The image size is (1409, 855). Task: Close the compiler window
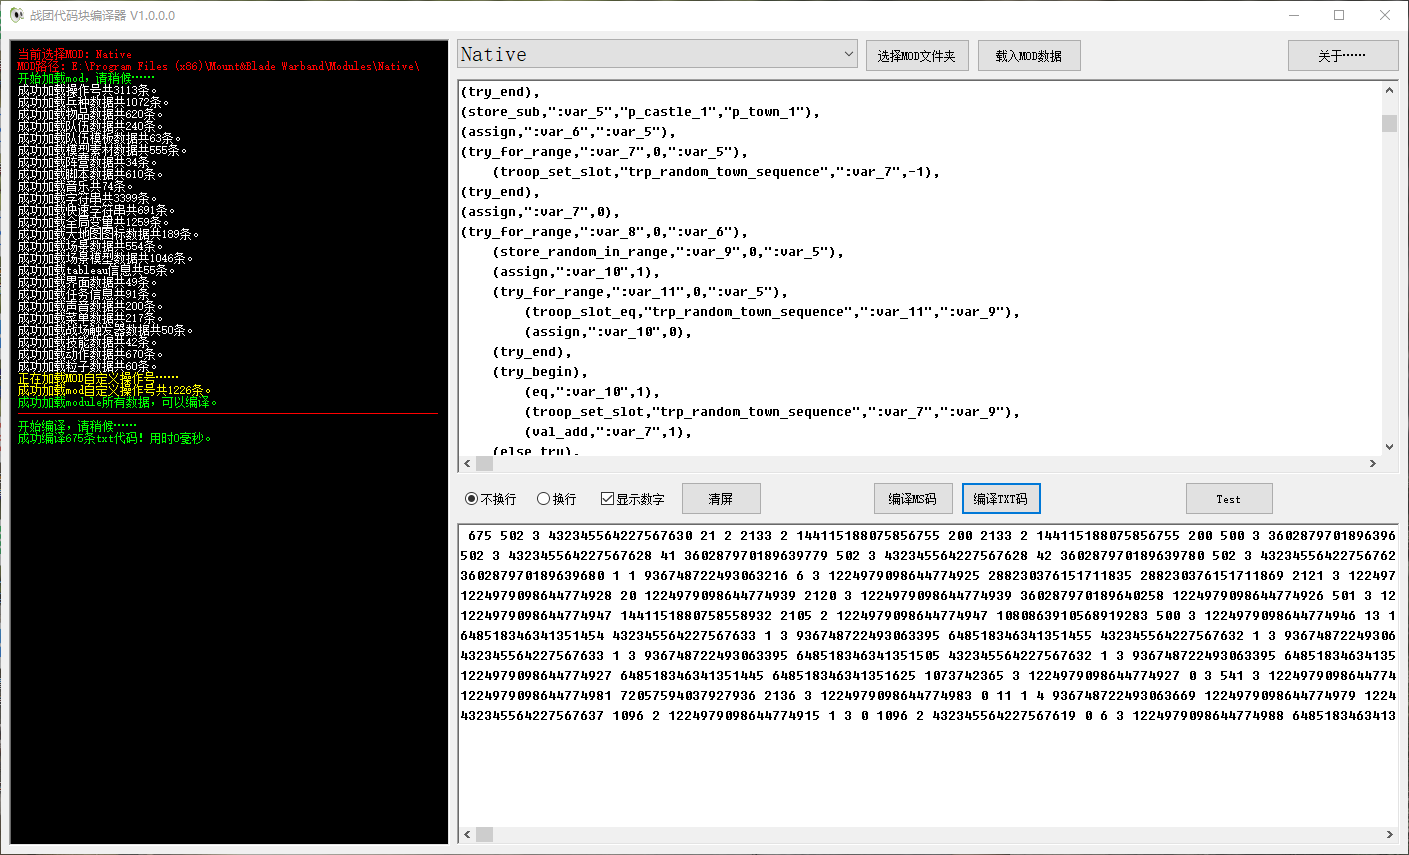(x=1385, y=15)
